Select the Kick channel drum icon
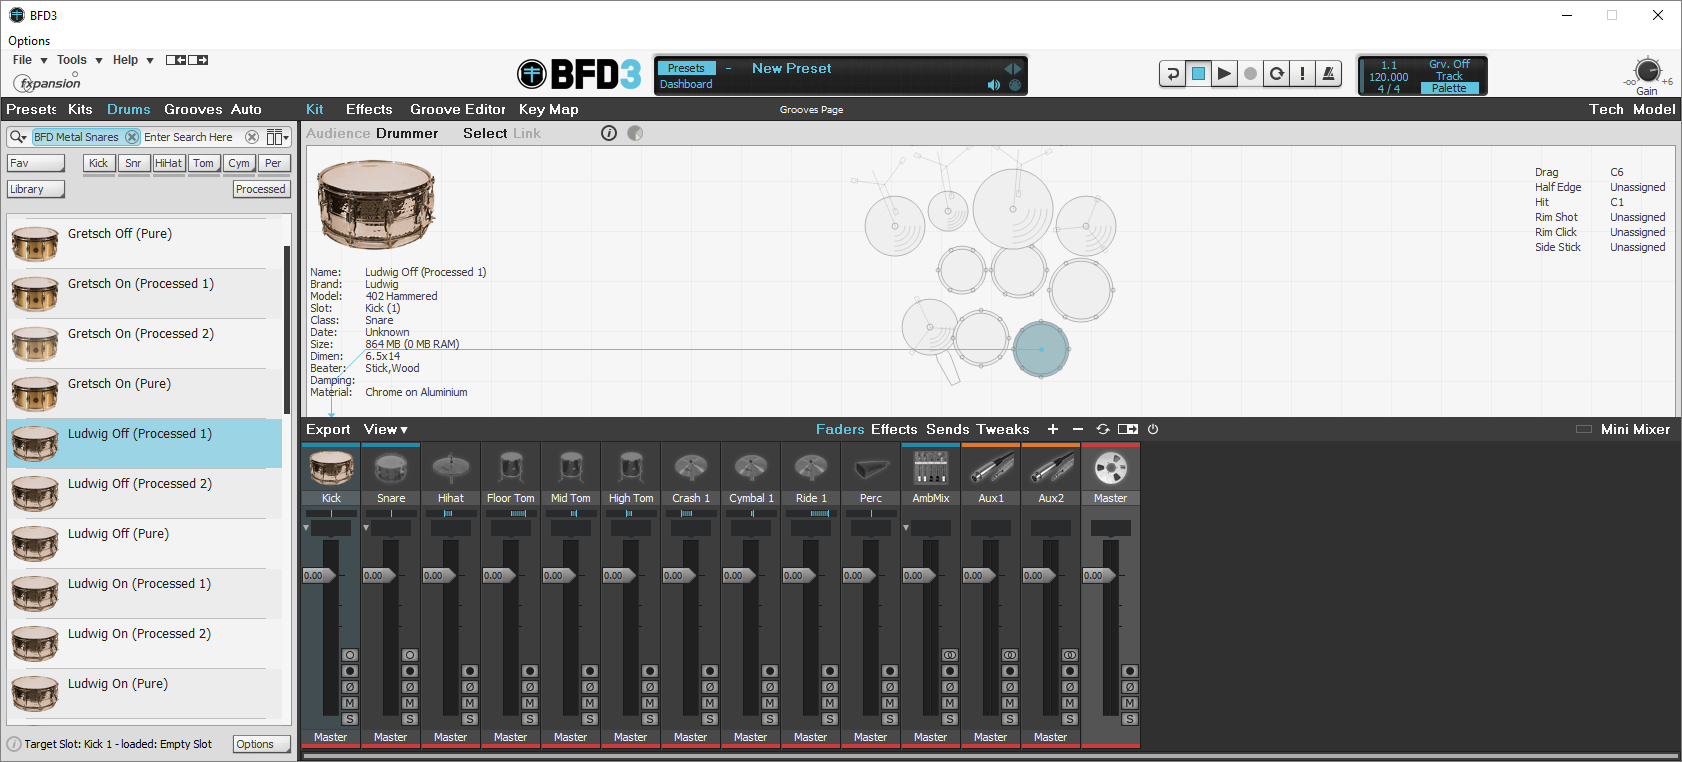This screenshot has width=1682, height=762. (x=331, y=467)
